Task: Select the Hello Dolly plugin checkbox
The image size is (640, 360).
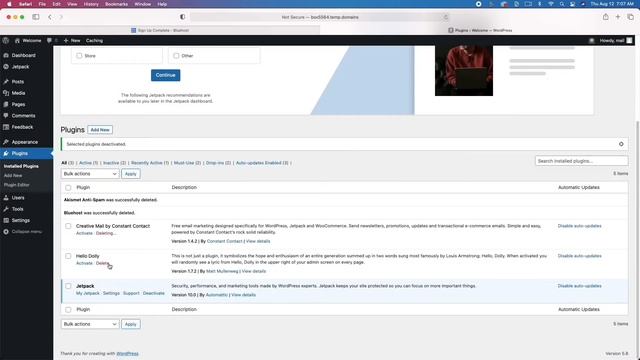Action: point(68,256)
